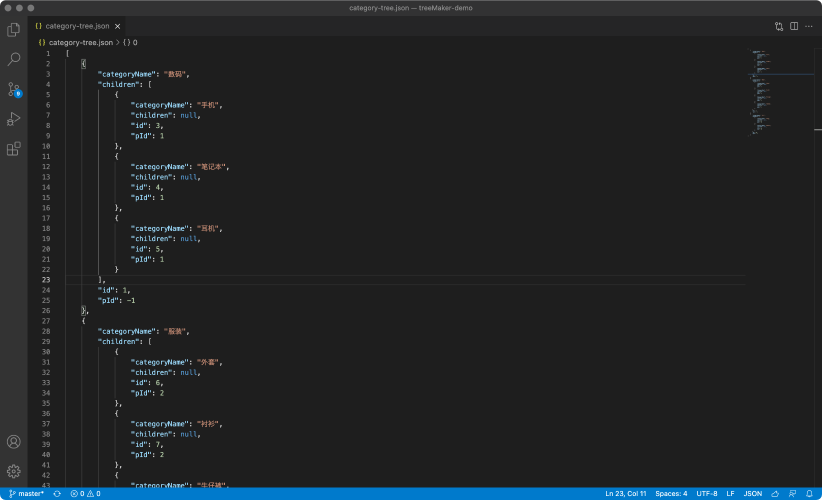Select the category-tree.json editor tab
822x500 pixels.
(76, 26)
